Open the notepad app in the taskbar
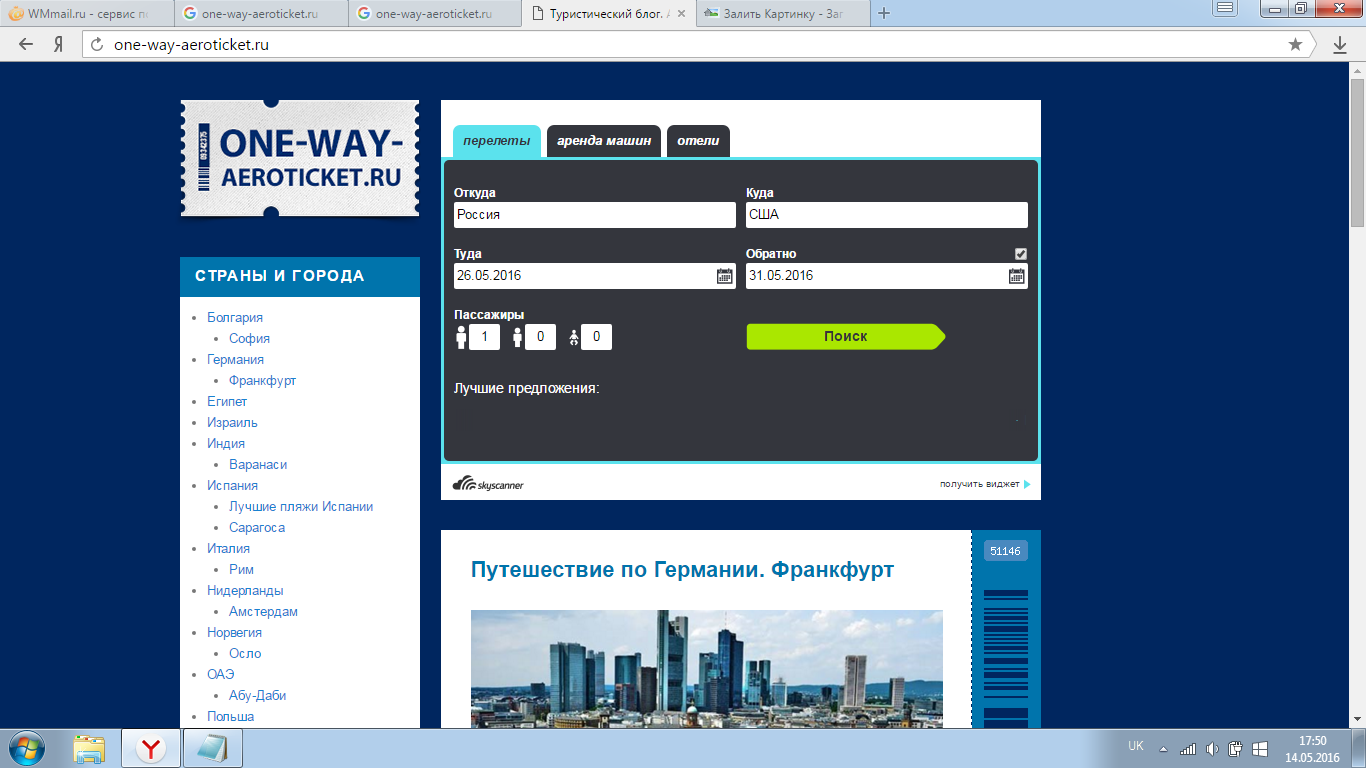Screen dimensions: 1366x768 212,748
